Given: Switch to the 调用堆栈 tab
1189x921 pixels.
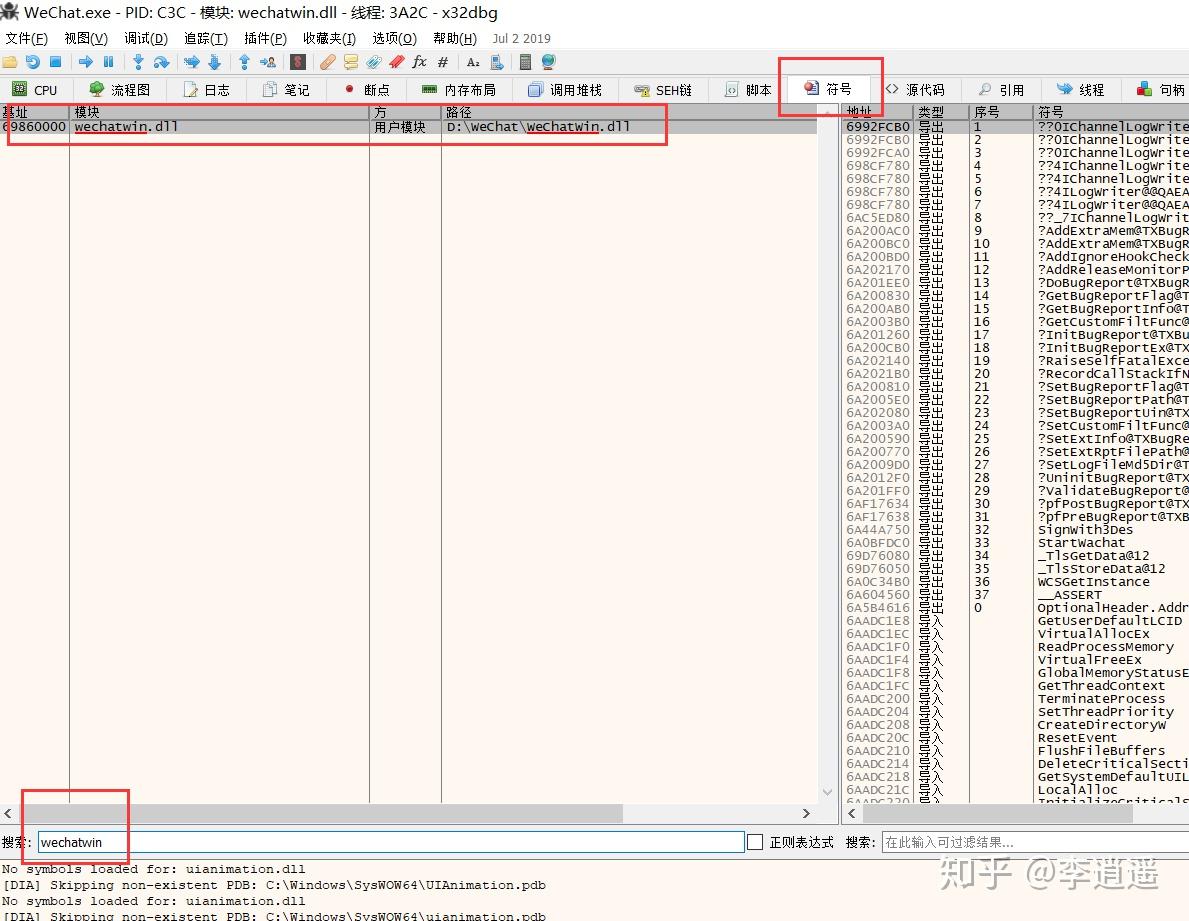Looking at the screenshot, I should tap(565, 89).
